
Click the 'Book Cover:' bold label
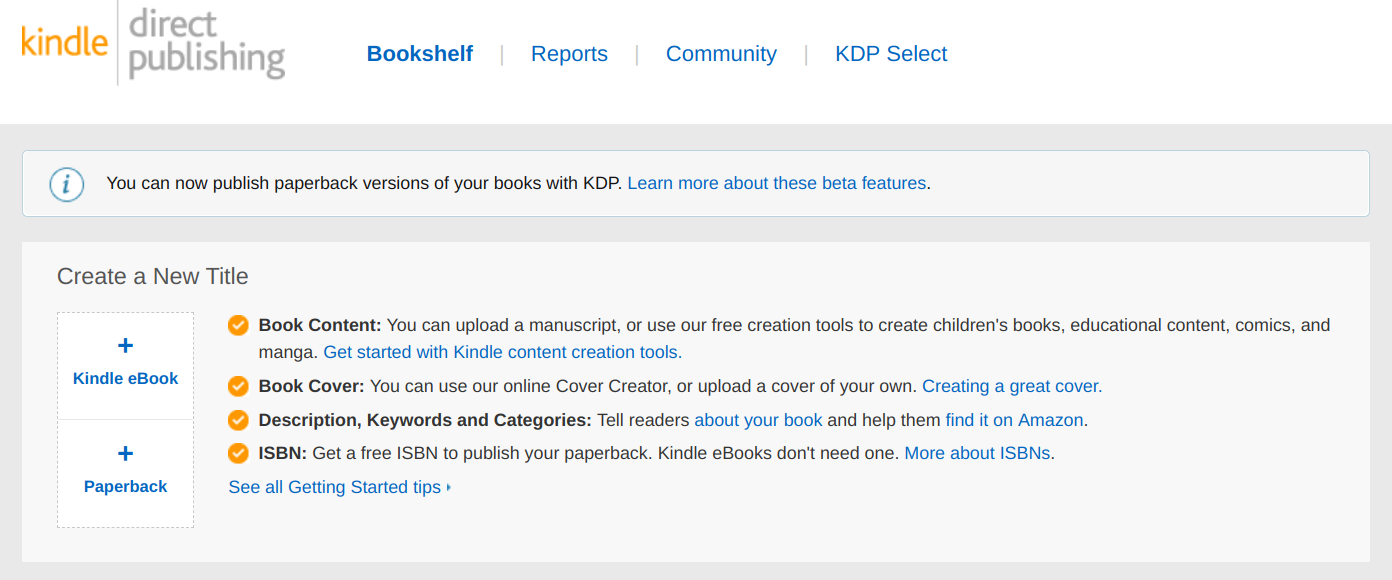(312, 386)
